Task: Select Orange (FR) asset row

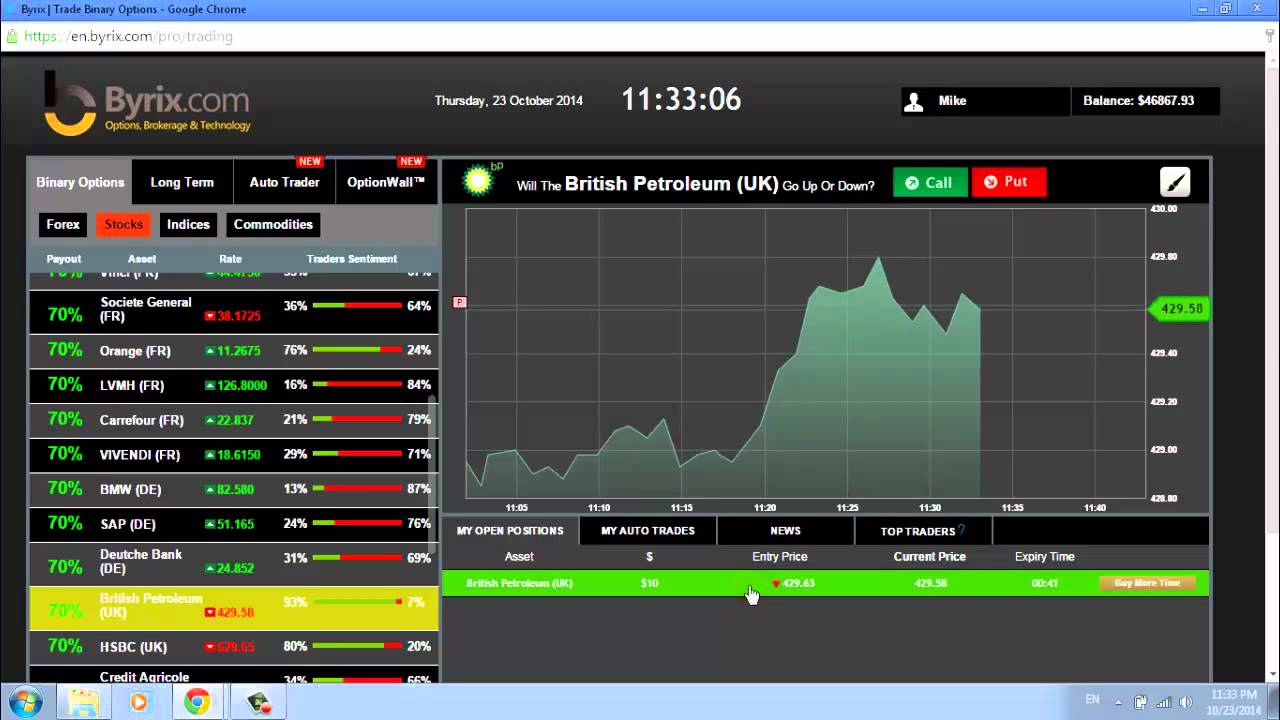Action: click(234, 350)
